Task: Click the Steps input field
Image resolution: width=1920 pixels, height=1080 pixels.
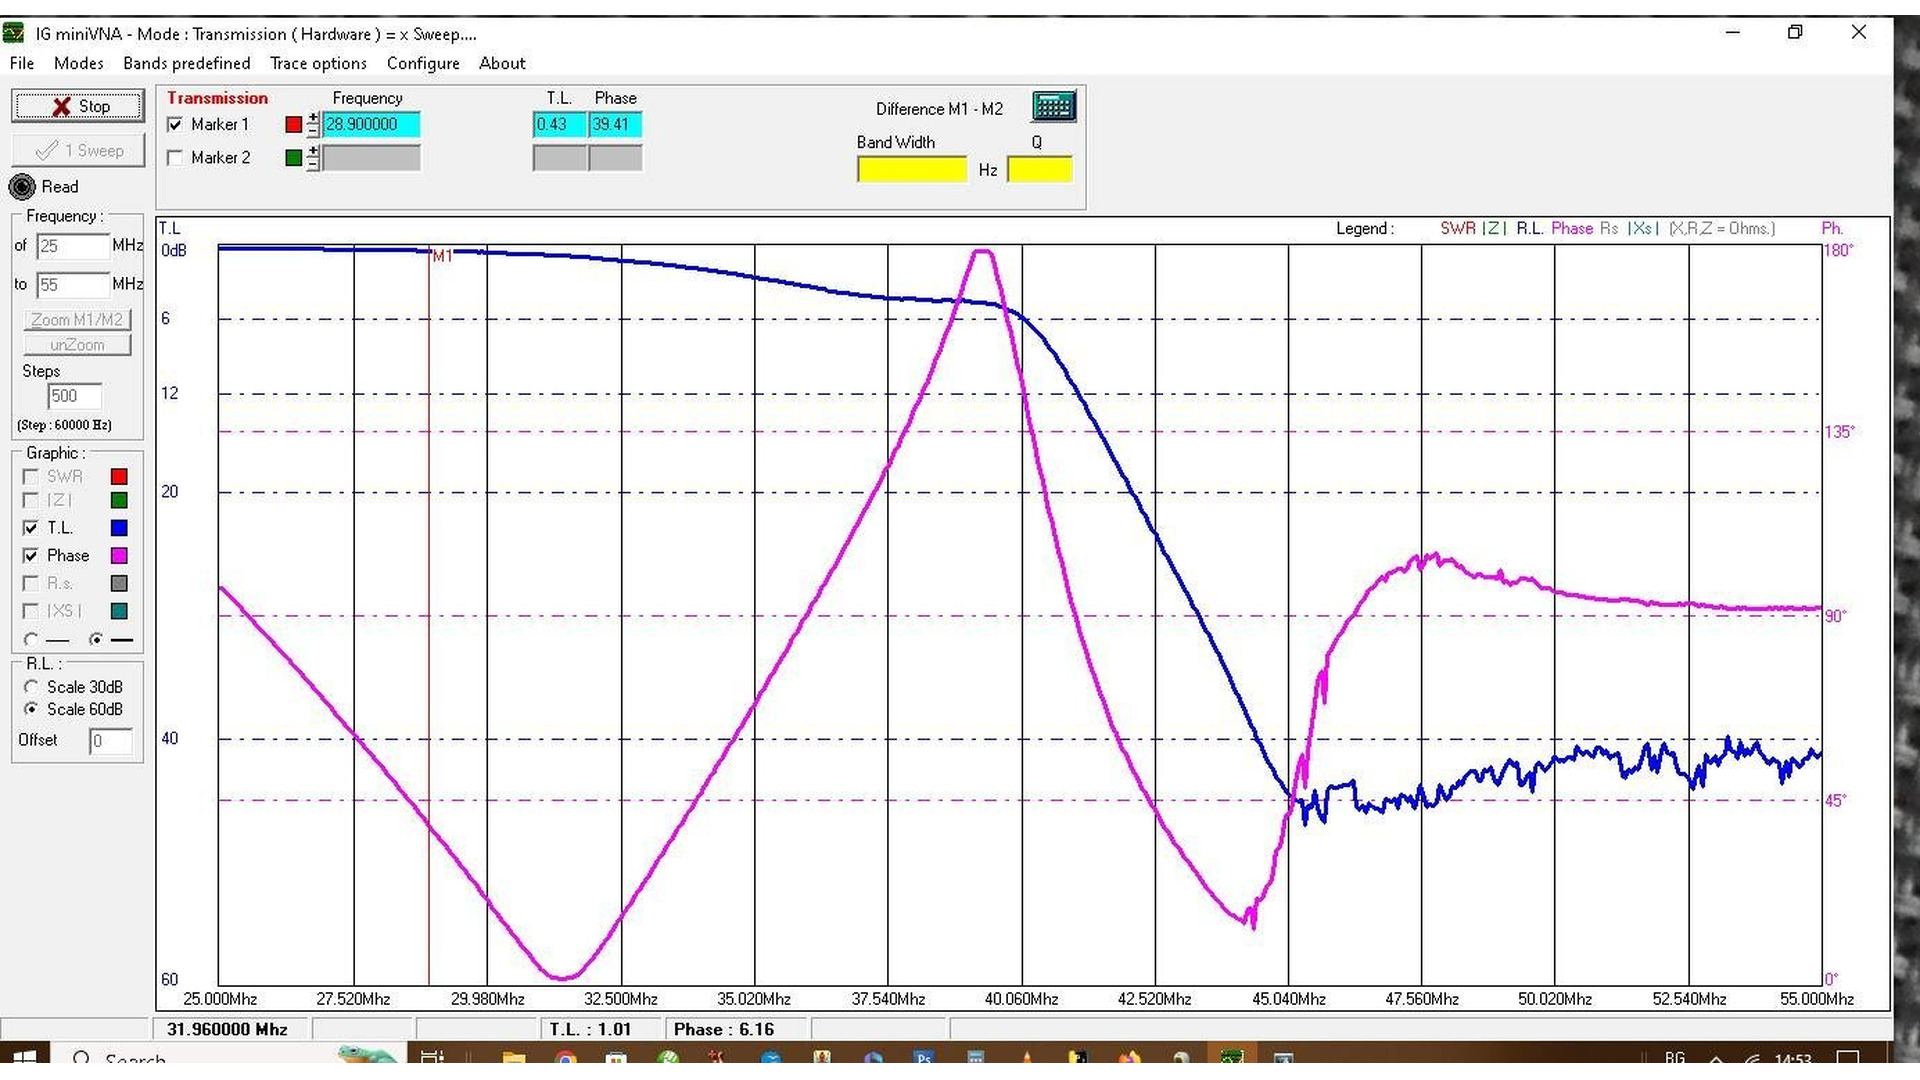Action: 74,396
